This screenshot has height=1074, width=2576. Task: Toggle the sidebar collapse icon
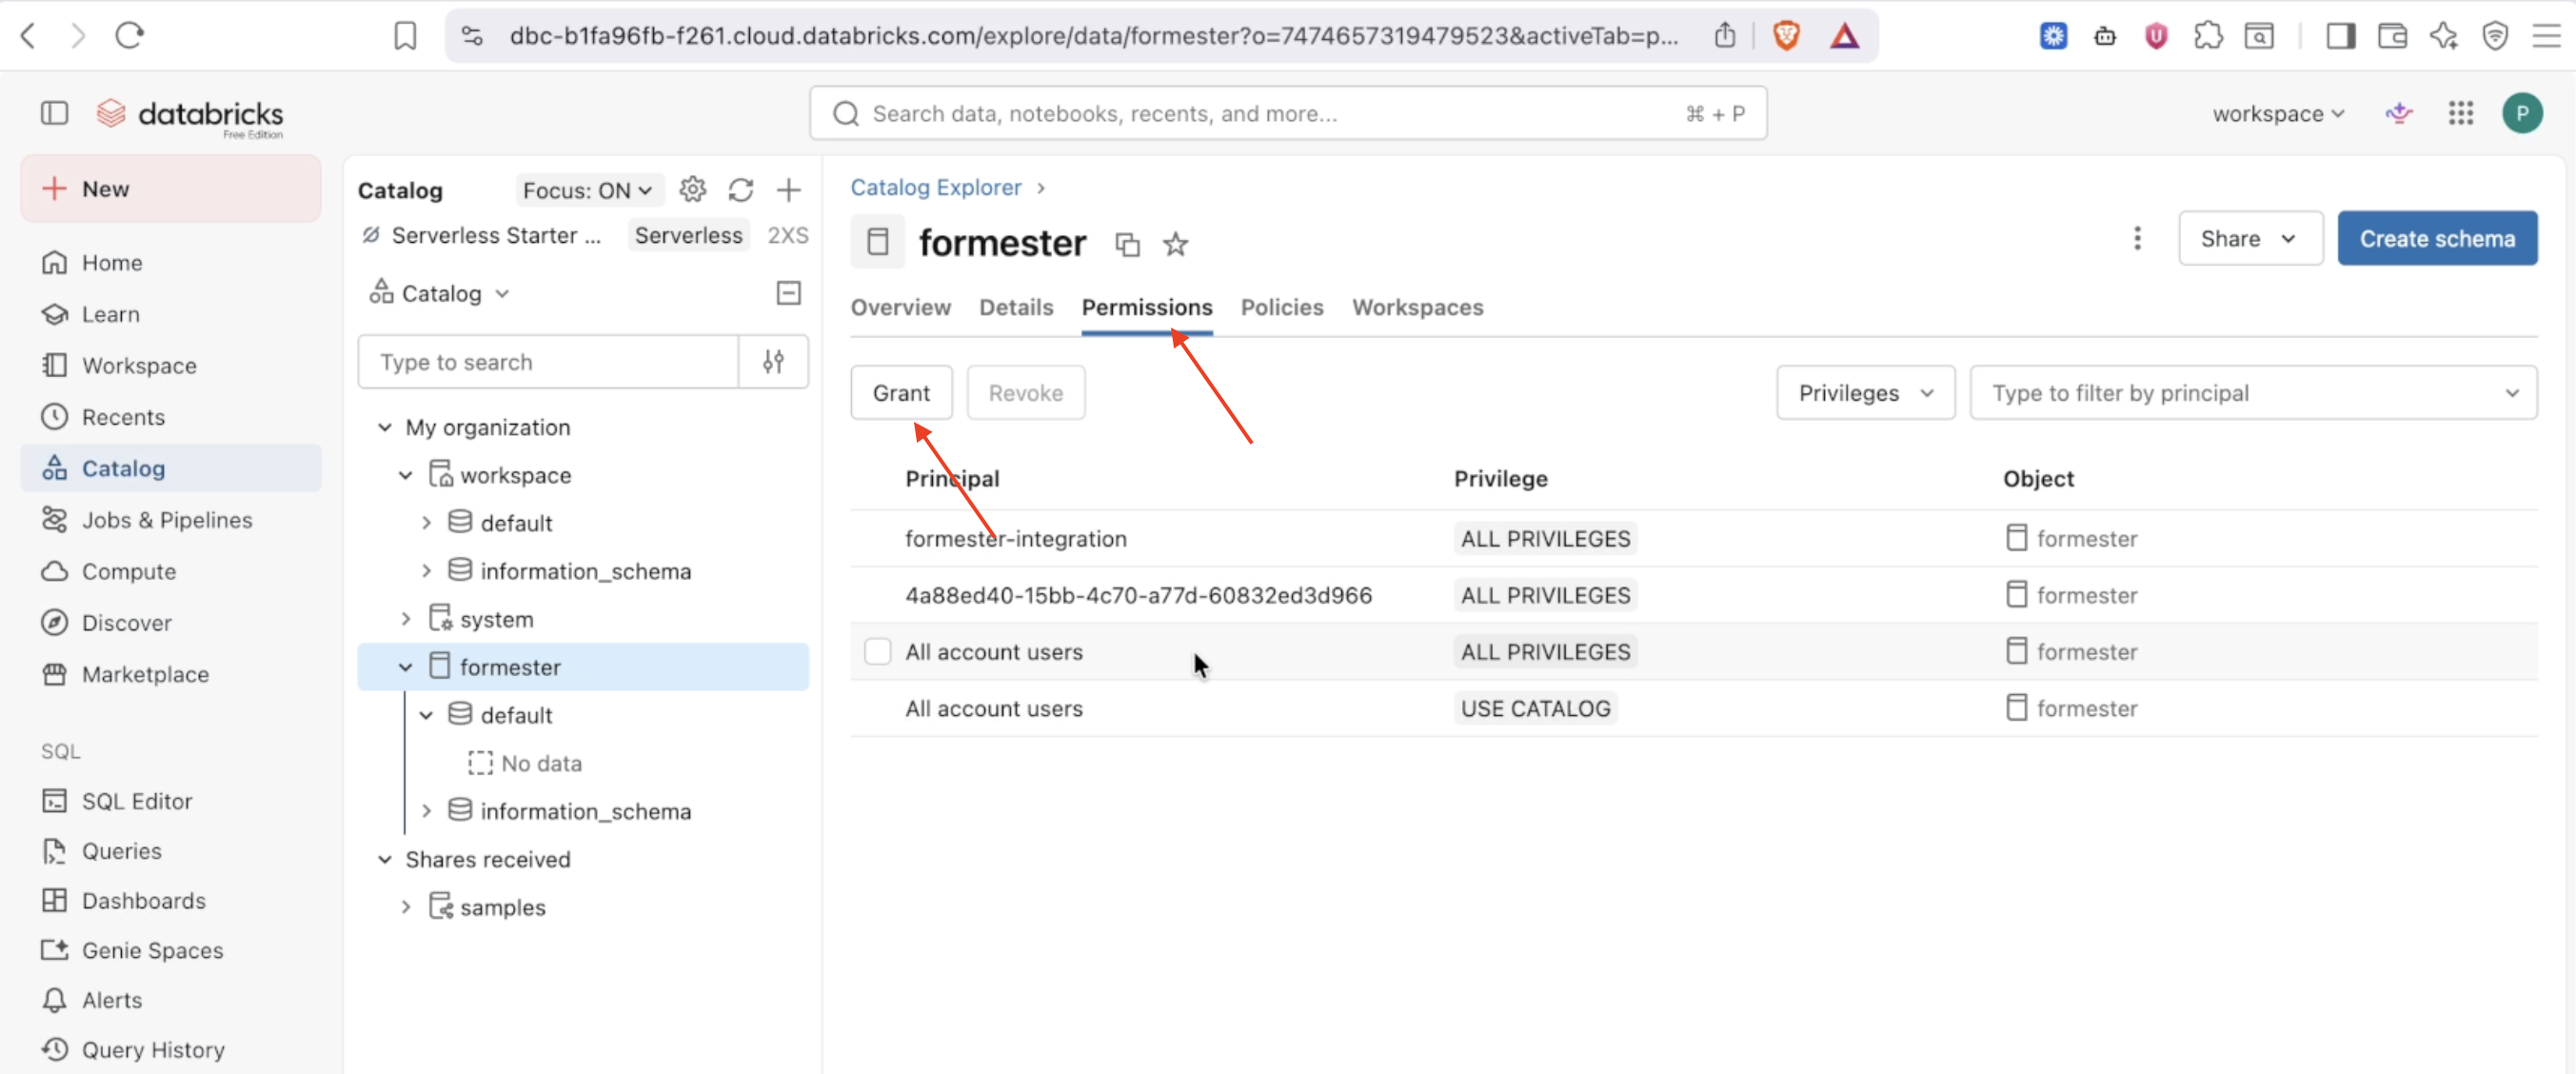point(54,113)
